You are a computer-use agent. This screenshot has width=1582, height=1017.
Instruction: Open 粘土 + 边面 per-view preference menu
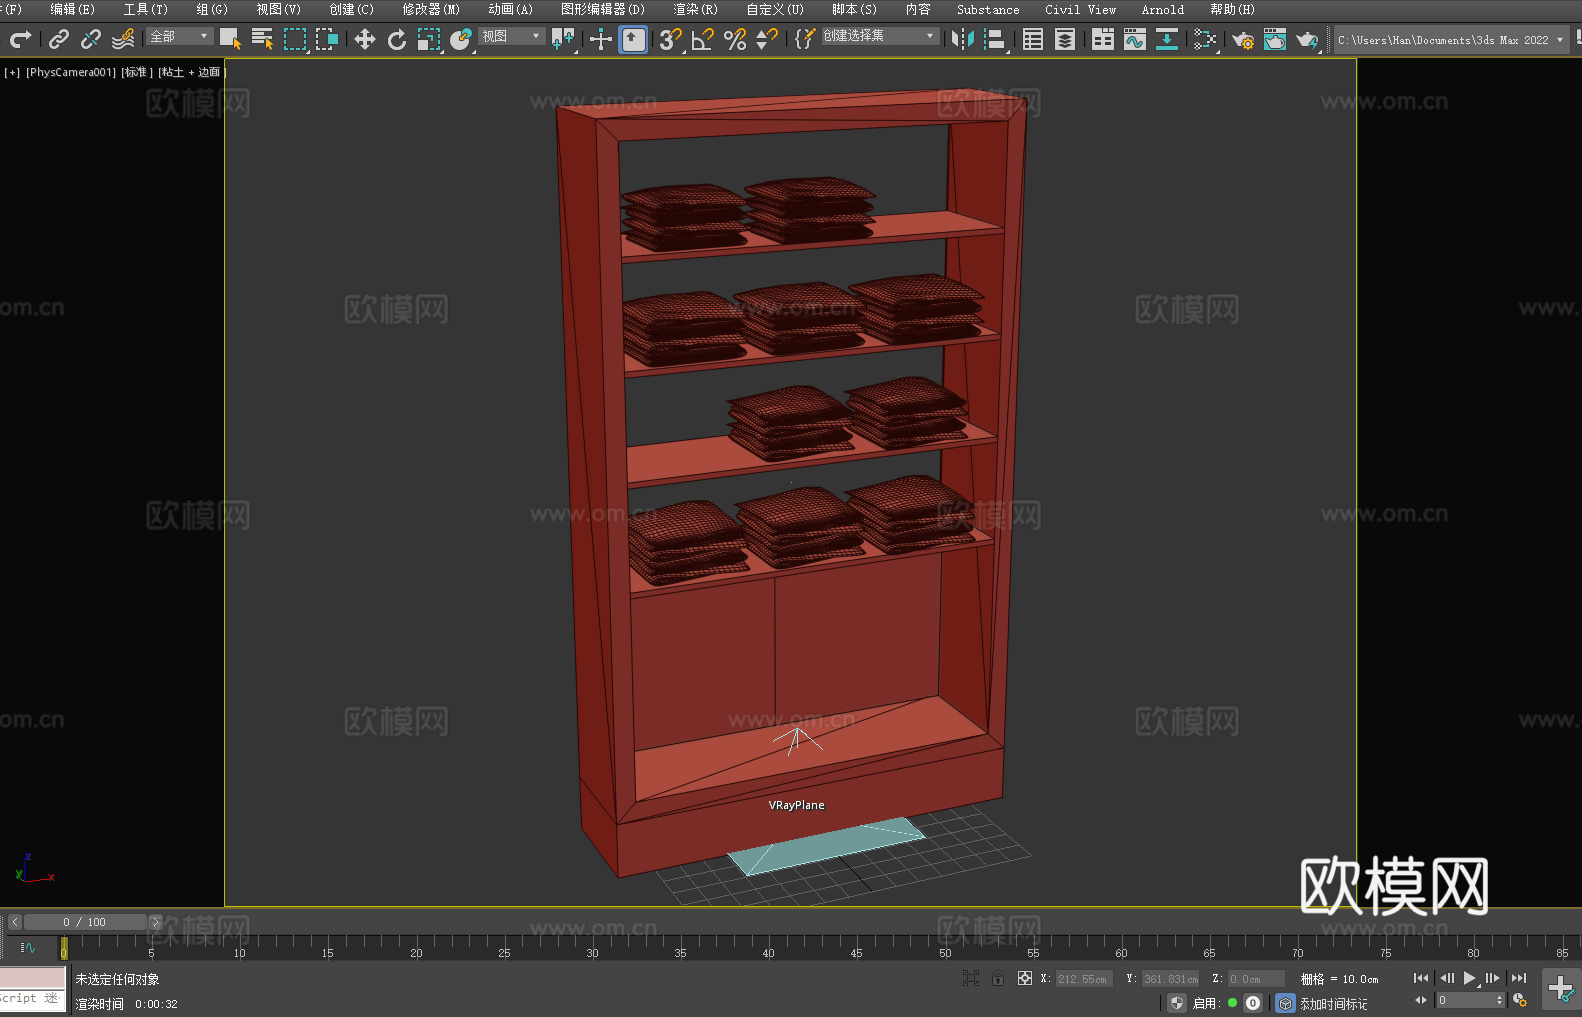point(190,72)
